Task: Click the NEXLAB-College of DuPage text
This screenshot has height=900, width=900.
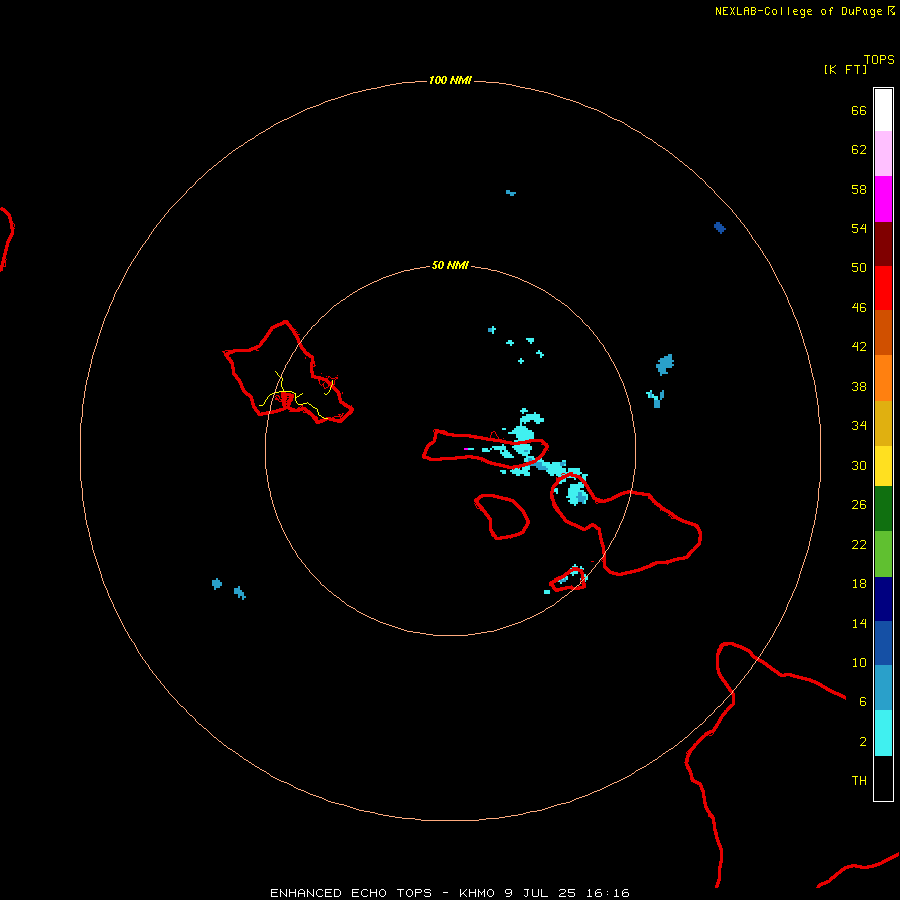Action: (x=798, y=11)
